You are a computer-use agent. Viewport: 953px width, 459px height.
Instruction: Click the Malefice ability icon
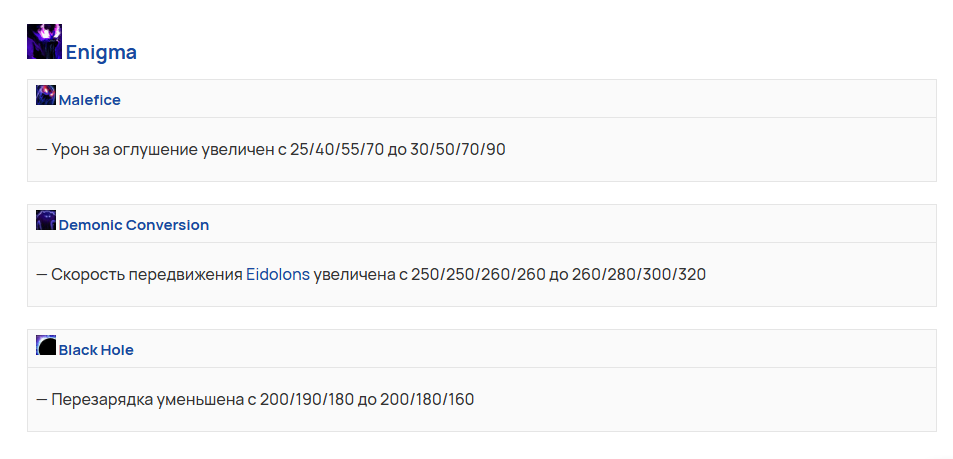click(46, 95)
